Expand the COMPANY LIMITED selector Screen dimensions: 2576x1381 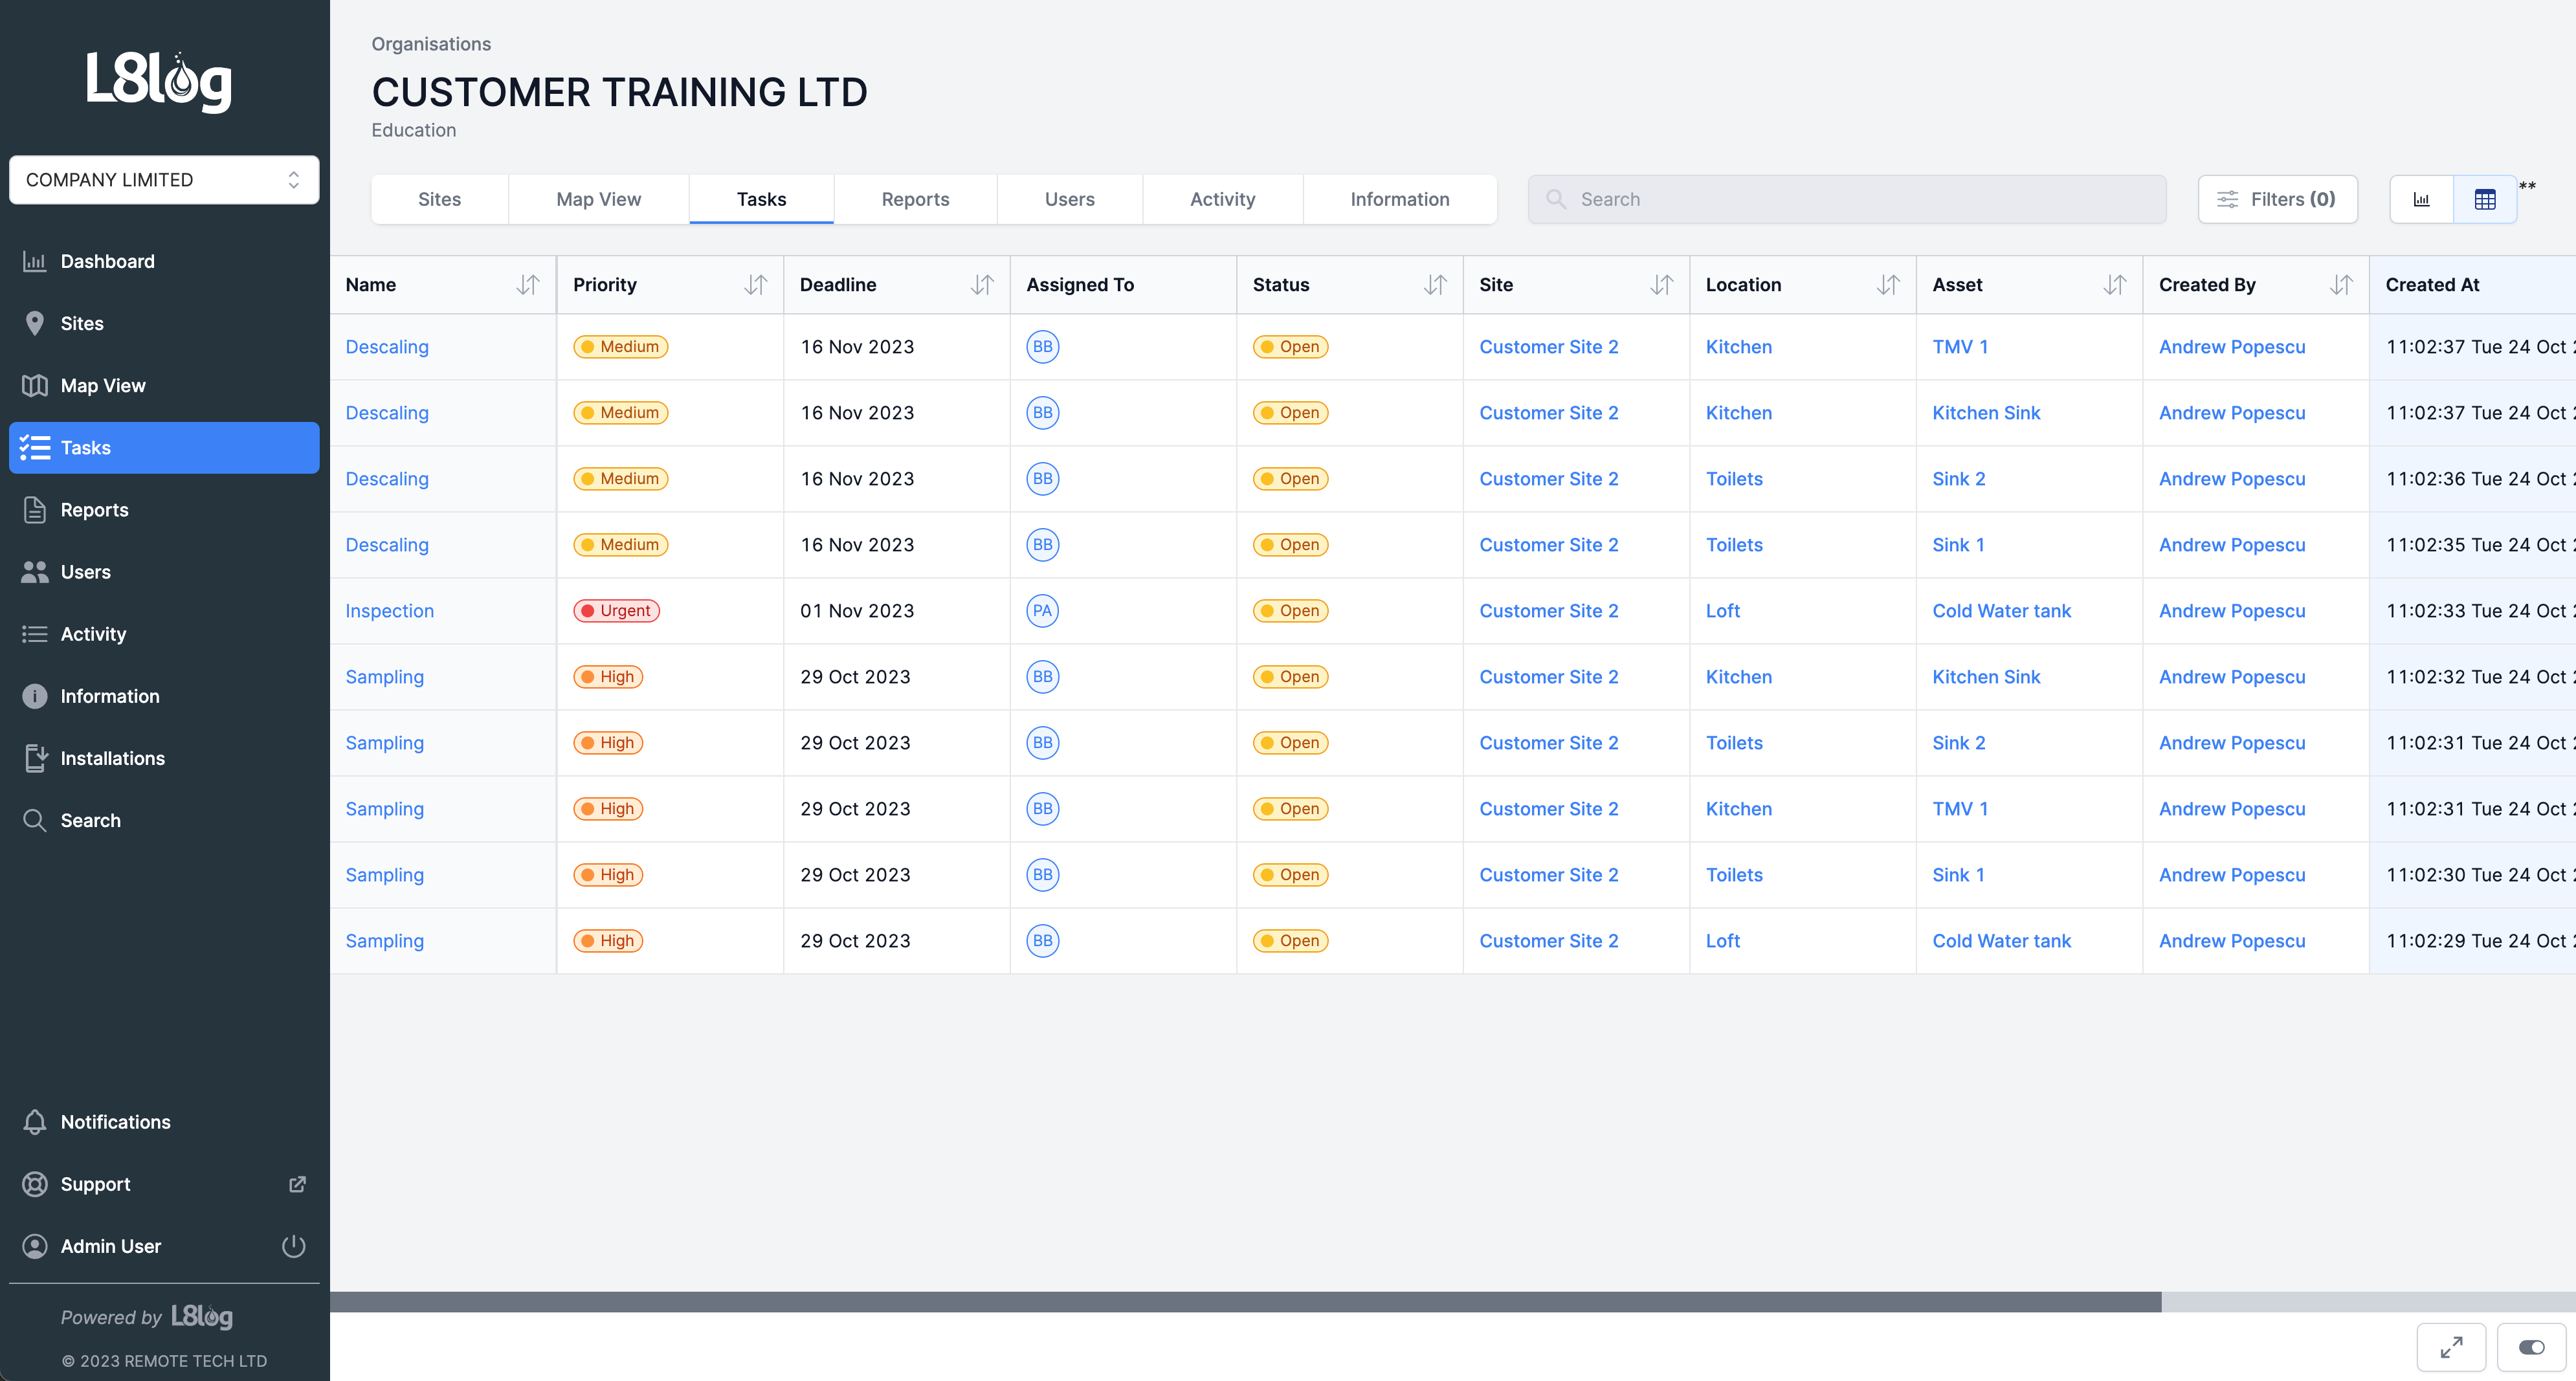[162, 177]
